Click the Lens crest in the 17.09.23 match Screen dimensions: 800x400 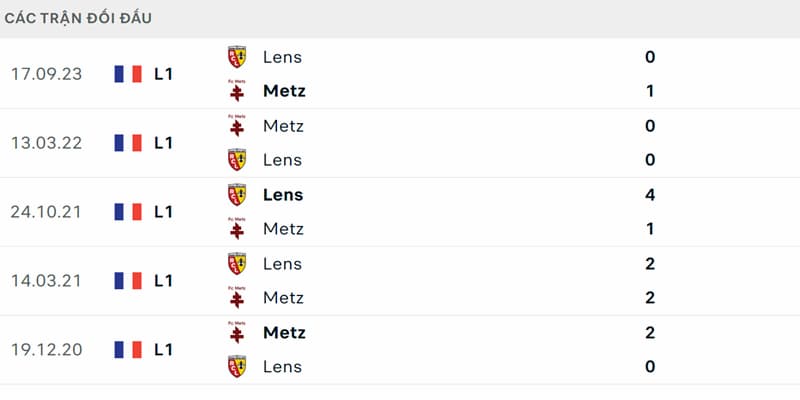click(x=237, y=57)
